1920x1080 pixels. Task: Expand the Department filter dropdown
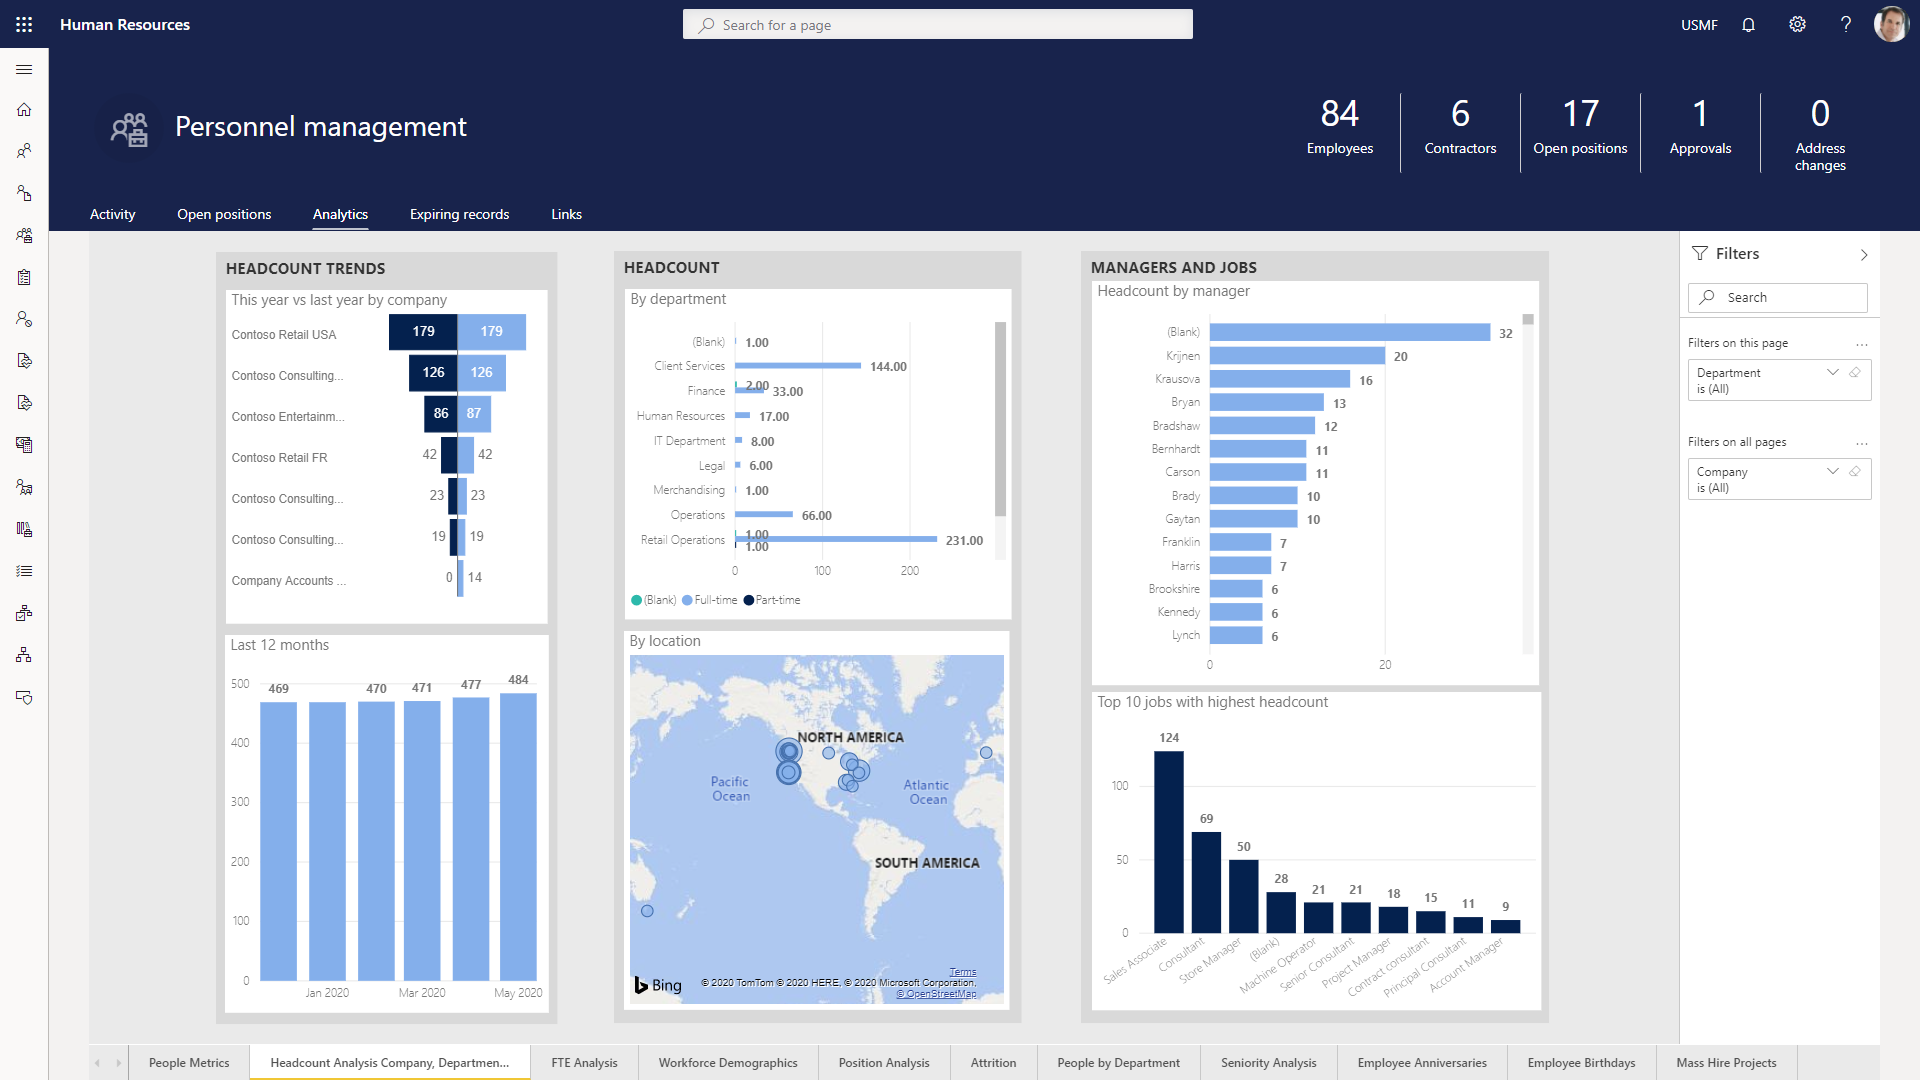[x=1832, y=372]
